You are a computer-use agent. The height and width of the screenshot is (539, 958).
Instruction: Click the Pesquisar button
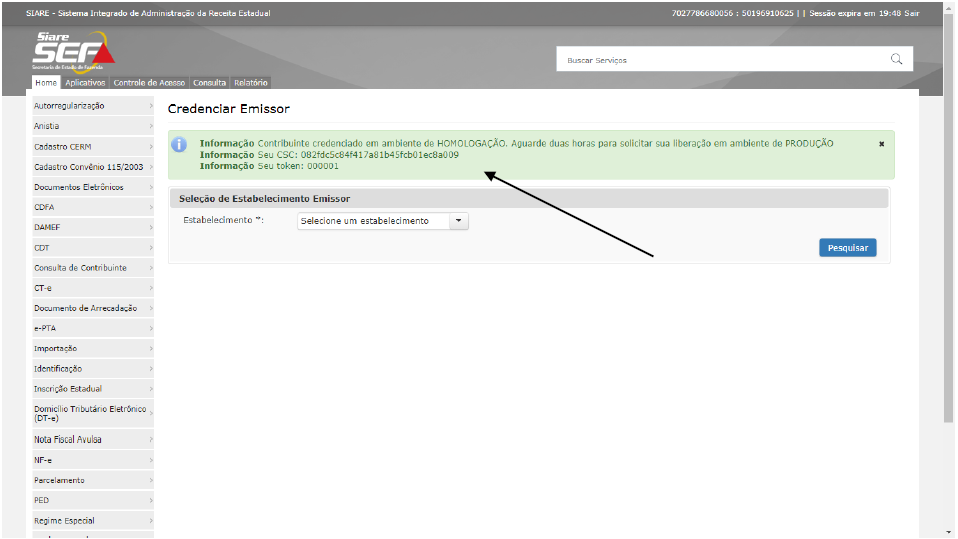847,248
